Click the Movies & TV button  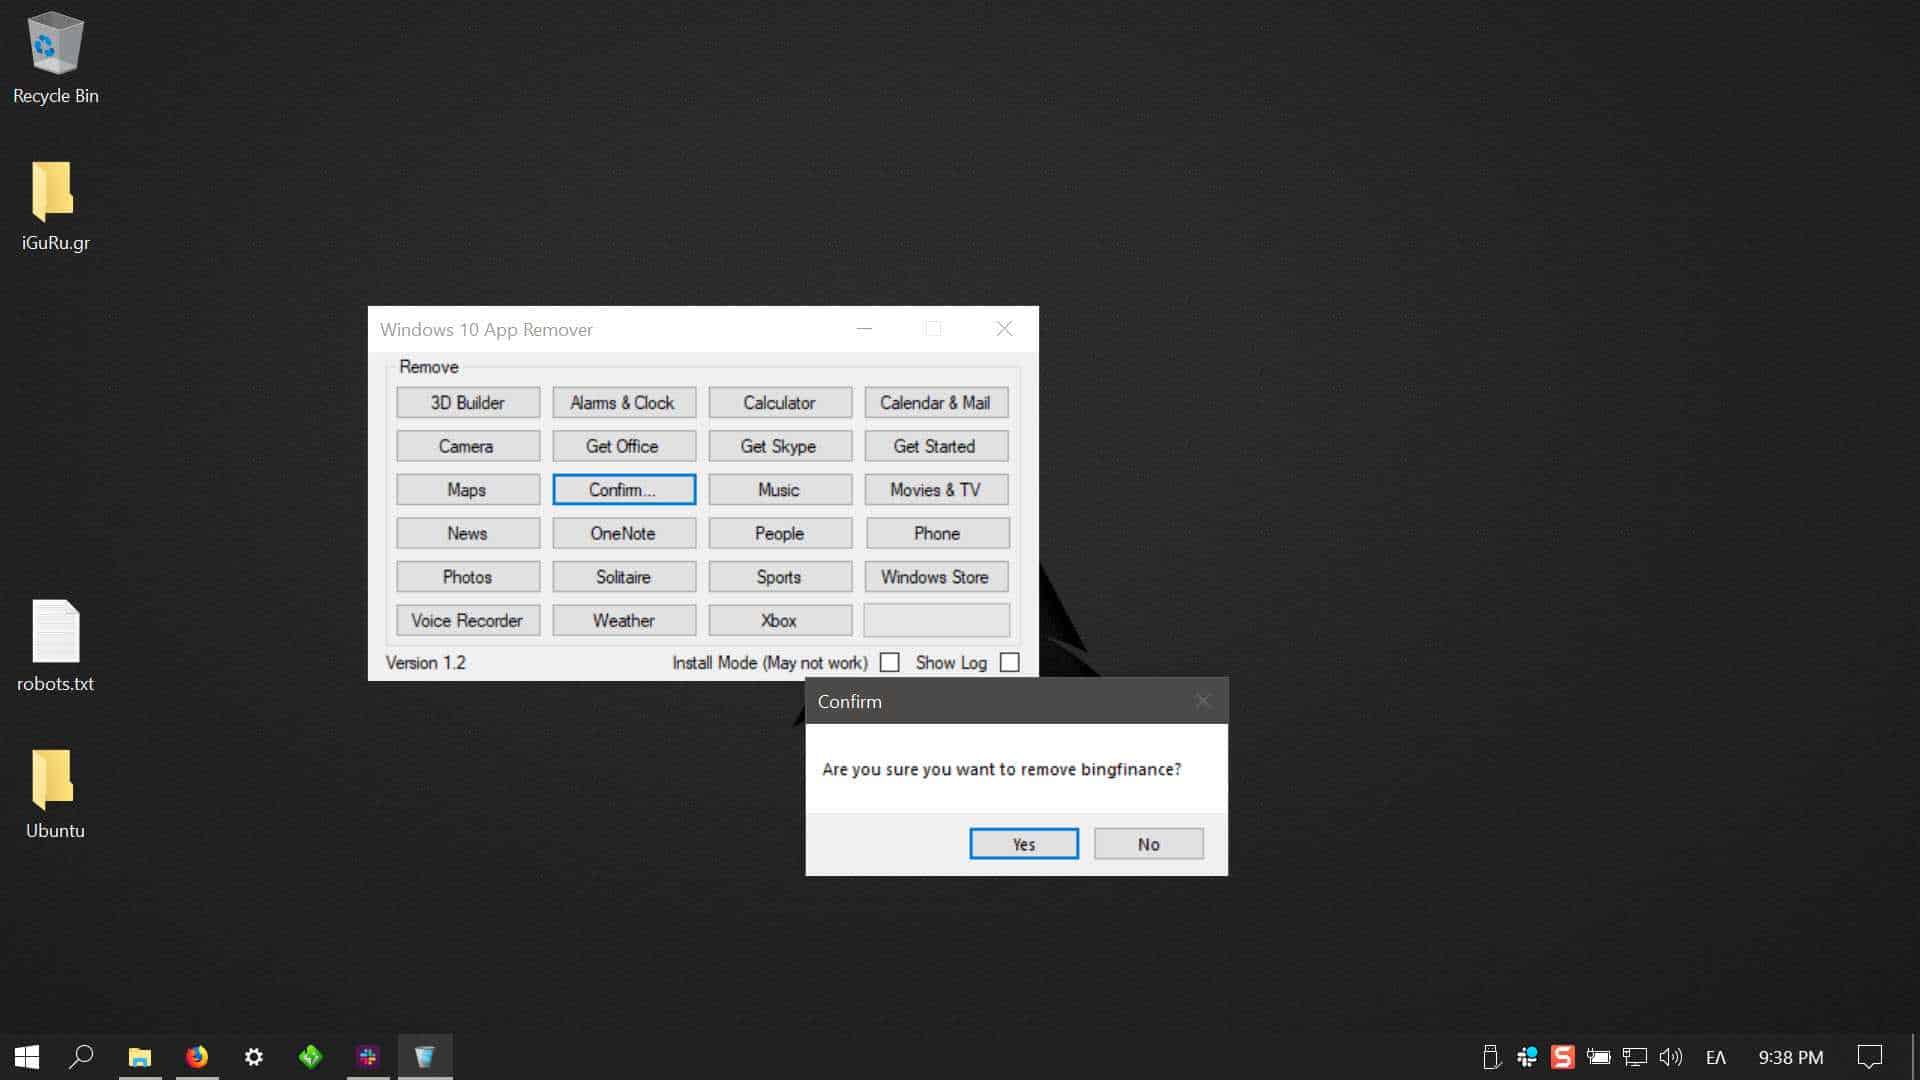point(936,490)
